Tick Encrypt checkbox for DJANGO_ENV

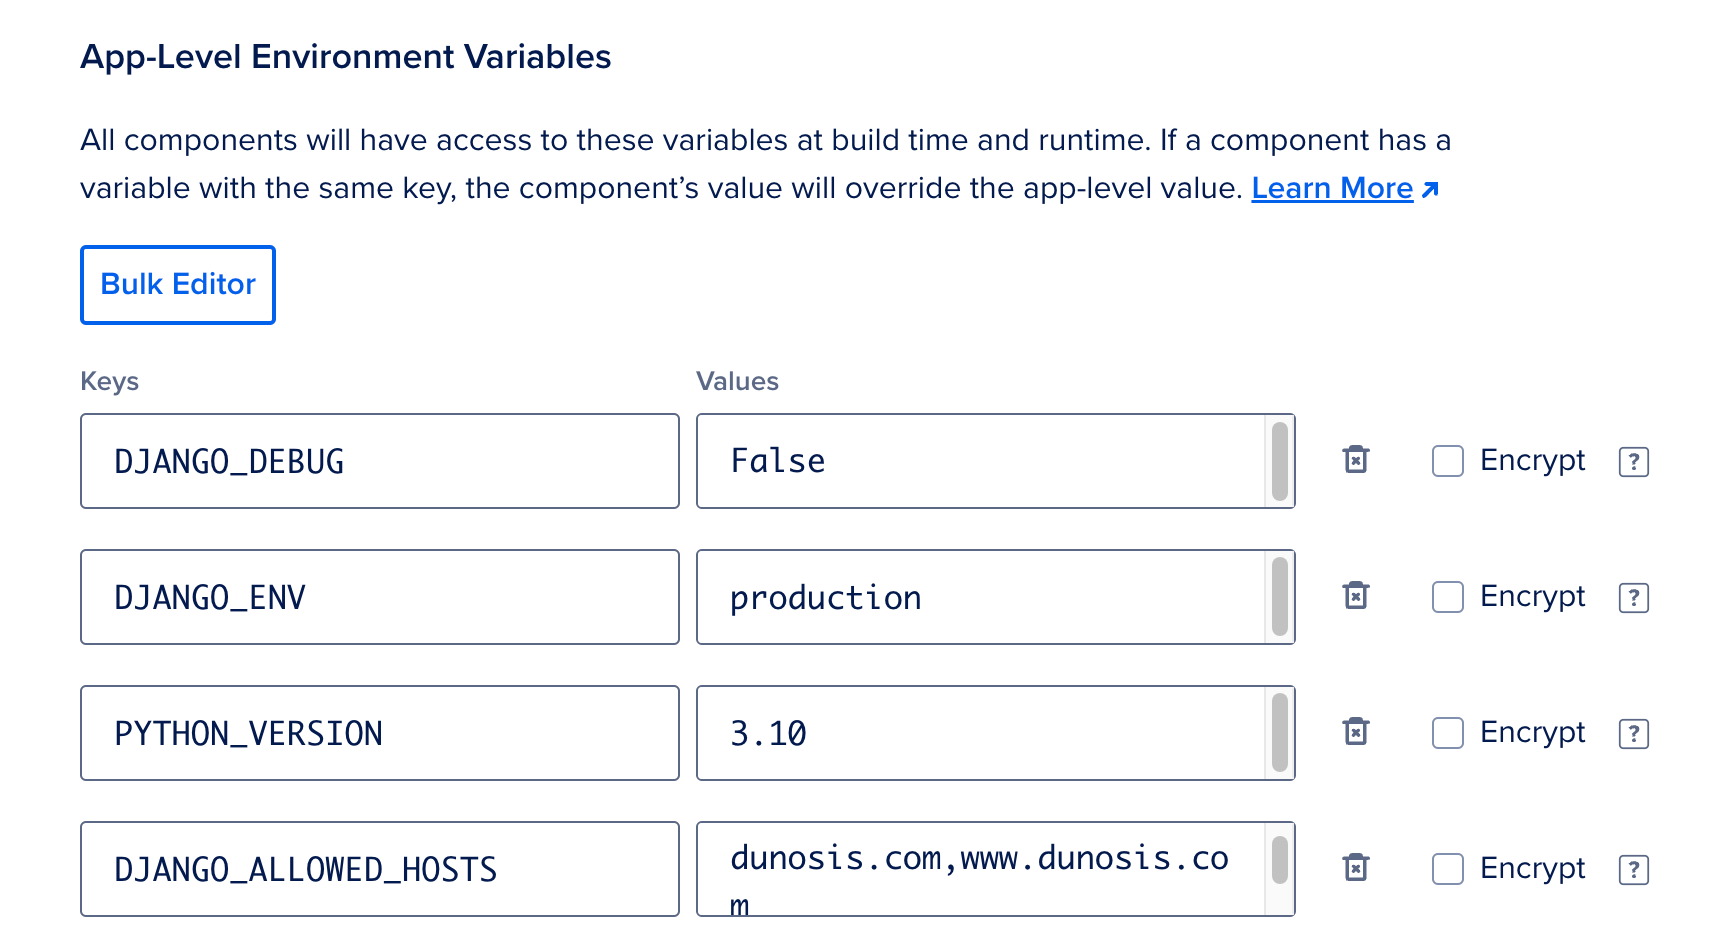1447,597
